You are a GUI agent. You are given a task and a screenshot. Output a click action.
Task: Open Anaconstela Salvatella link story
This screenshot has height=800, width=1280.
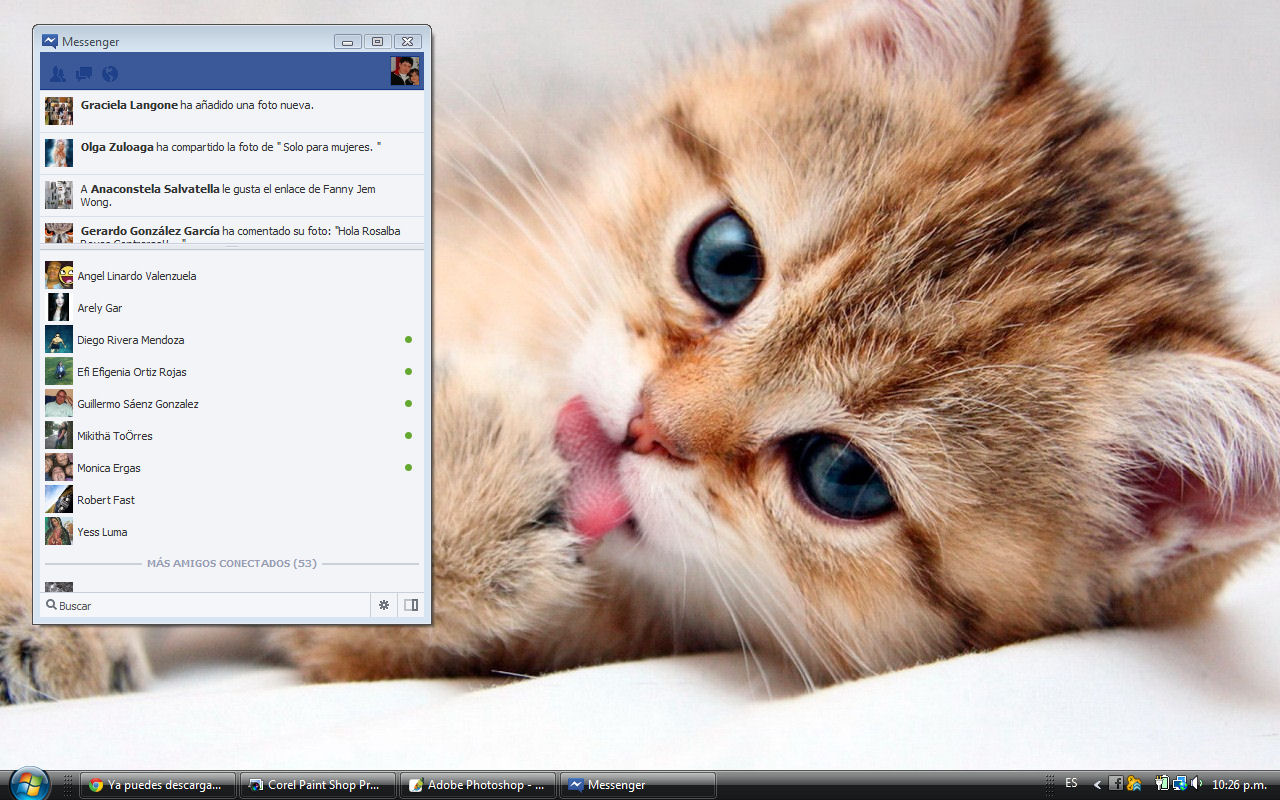click(x=232, y=195)
